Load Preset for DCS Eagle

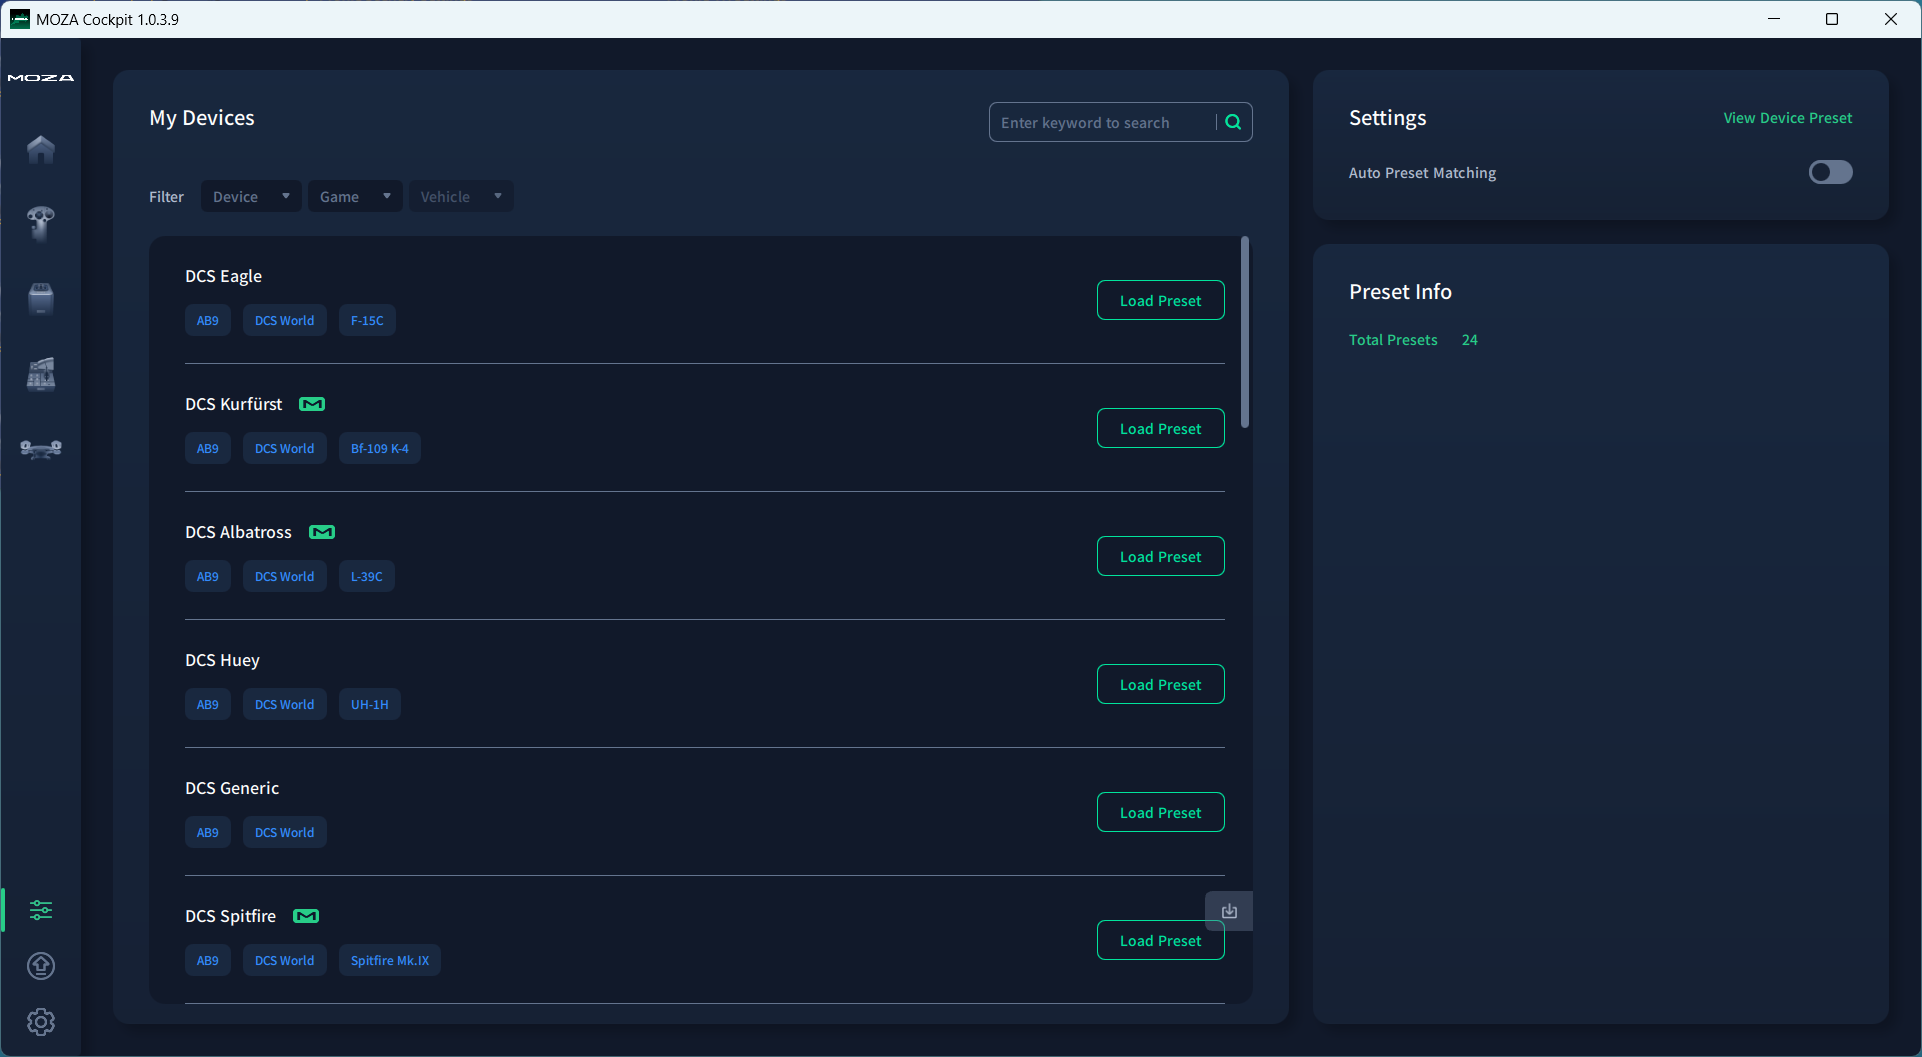coord(1160,300)
